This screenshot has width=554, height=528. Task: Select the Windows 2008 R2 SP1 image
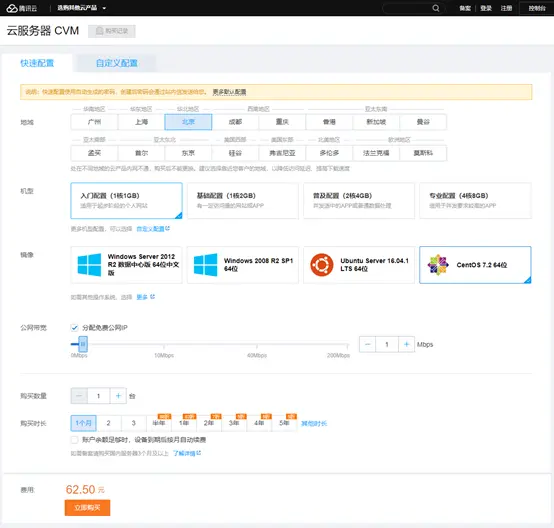pyautogui.click(x=243, y=265)
